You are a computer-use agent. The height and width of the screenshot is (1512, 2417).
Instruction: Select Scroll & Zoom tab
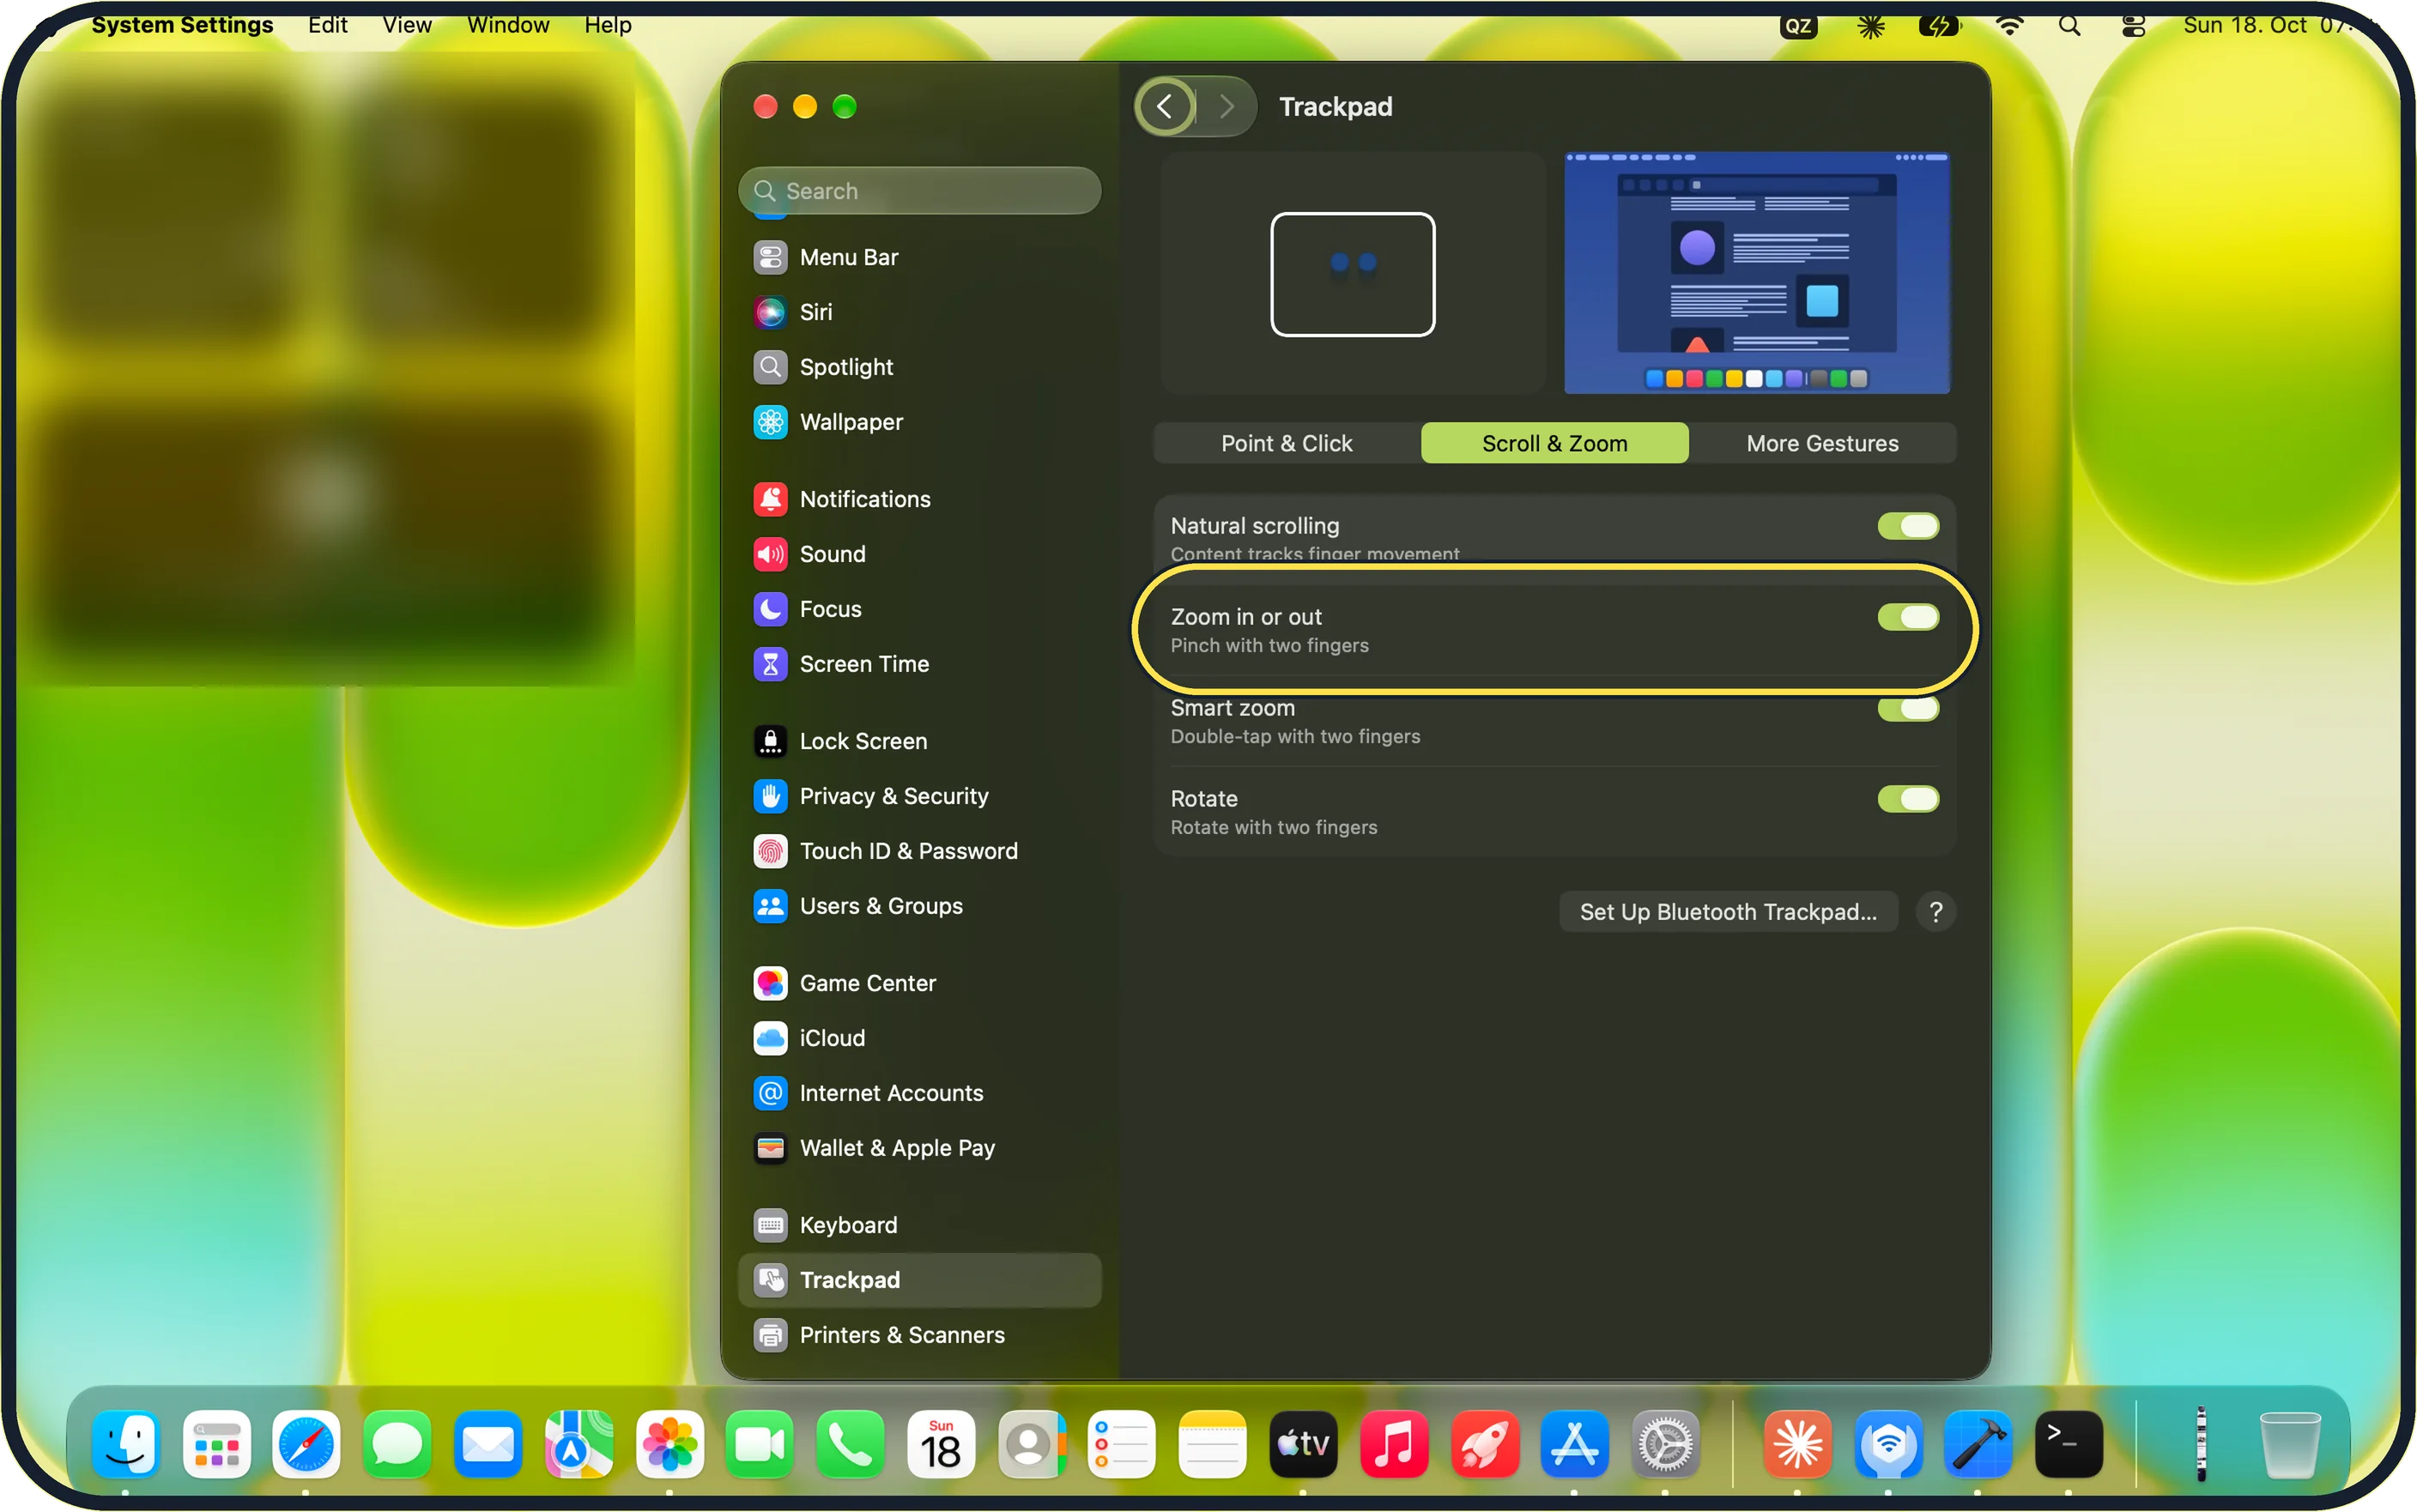(x=1554, y=443)
